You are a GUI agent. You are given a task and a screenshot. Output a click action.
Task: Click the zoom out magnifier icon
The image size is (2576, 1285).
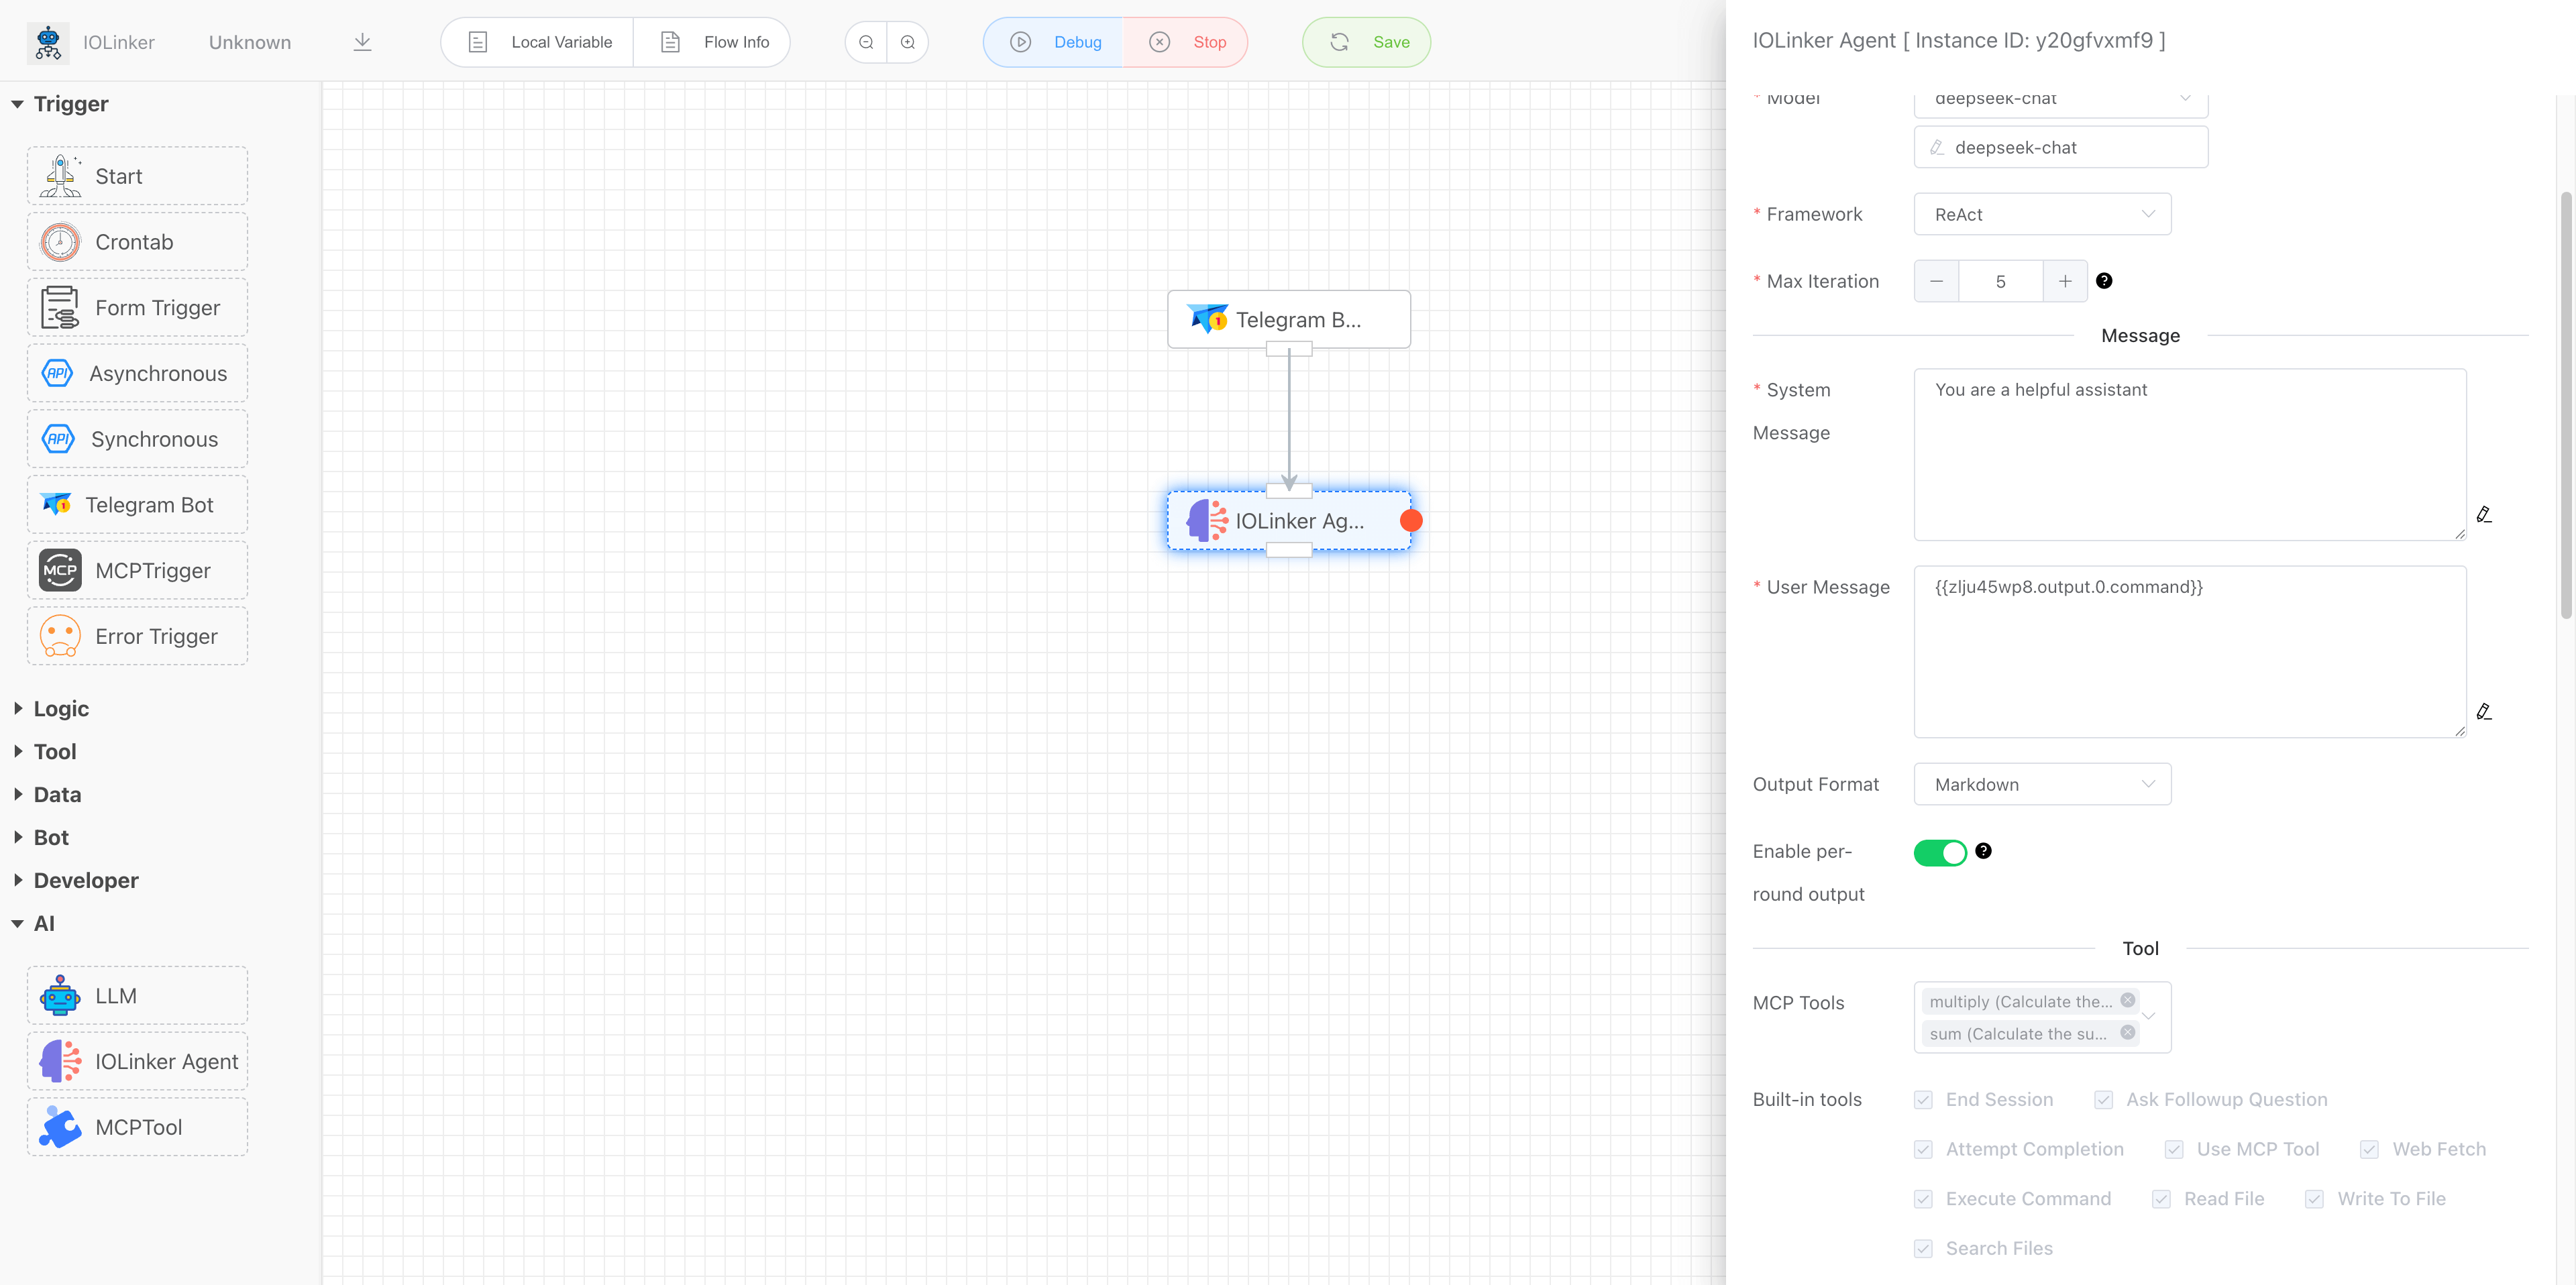pos(866,42)
